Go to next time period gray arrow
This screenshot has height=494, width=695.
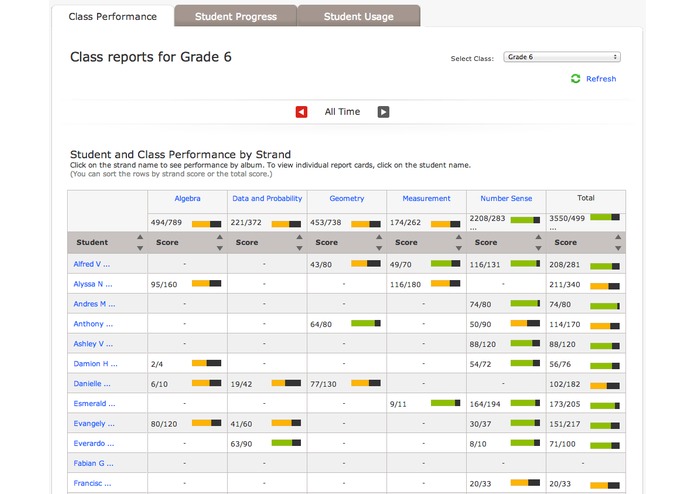click(x=383, y=112)
